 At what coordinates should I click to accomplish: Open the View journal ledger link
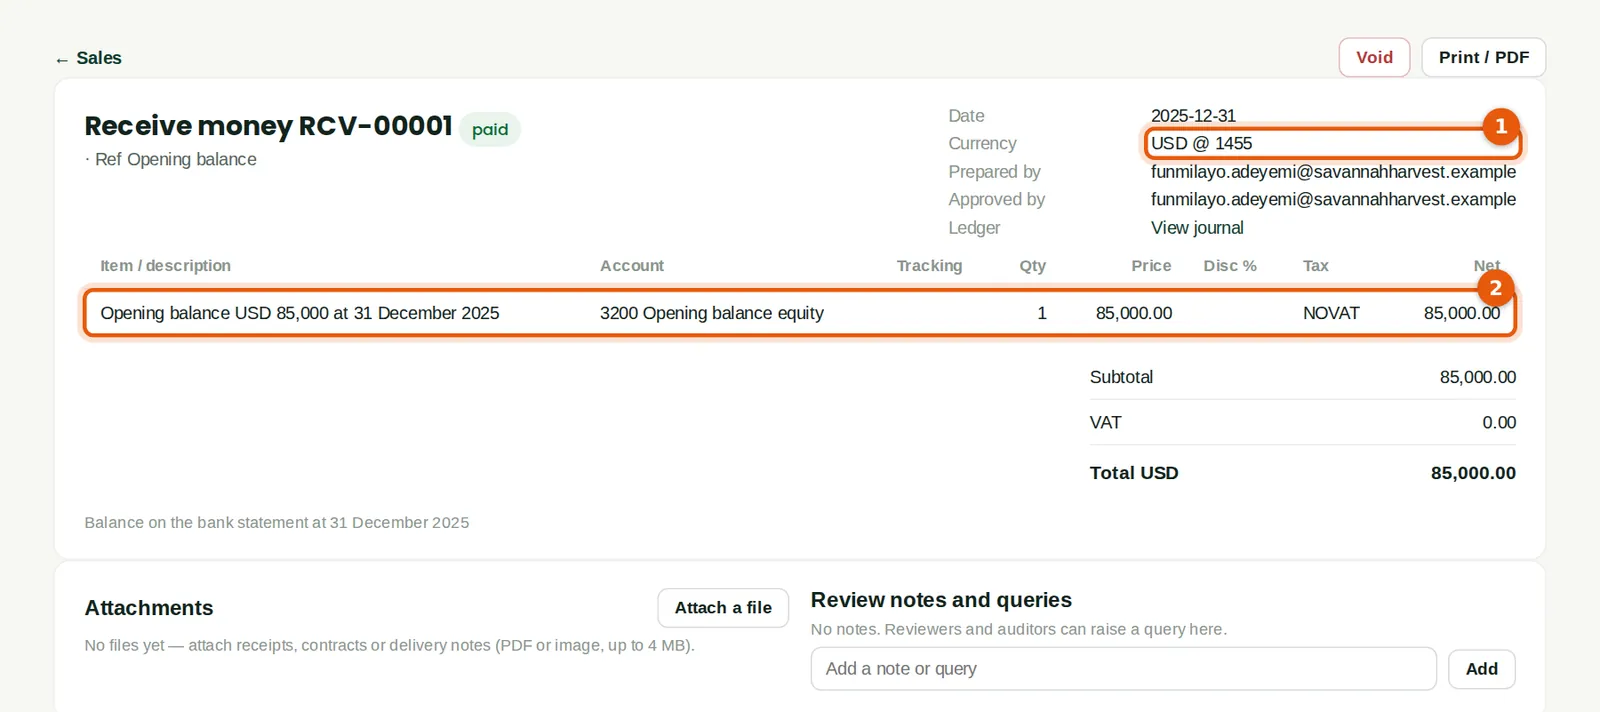point(1197,228)
